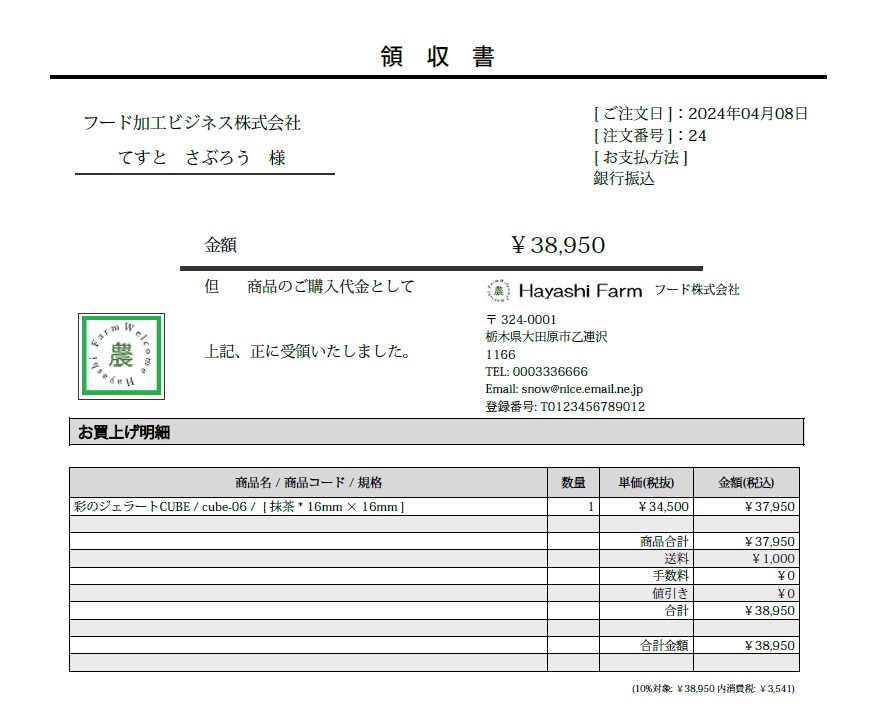Select the customer name てすと さぶろう 様
This screenshot has height=728, width=874.
tap(202, 158)
